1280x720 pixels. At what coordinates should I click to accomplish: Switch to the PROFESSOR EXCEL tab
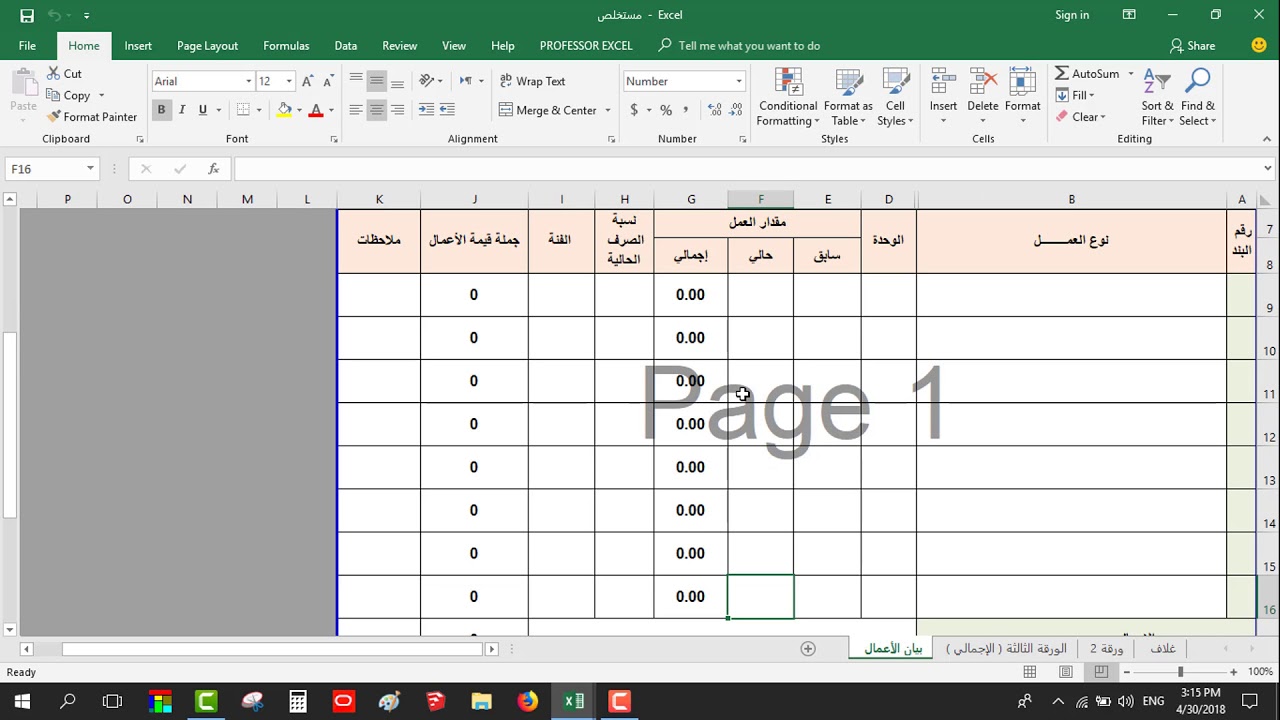point(586,46)
